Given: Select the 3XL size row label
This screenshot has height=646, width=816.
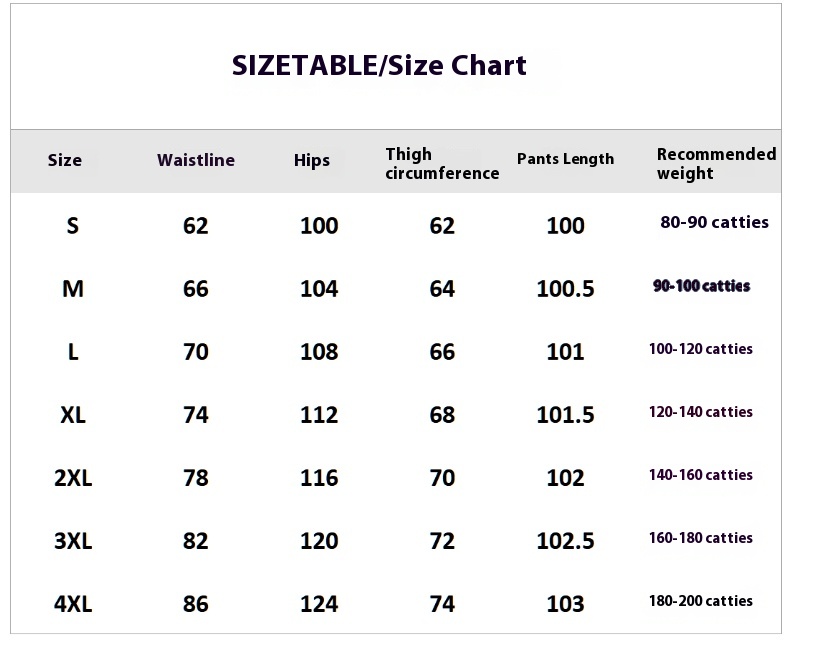Looking at the screenshot, I should [x=73, y=541].
